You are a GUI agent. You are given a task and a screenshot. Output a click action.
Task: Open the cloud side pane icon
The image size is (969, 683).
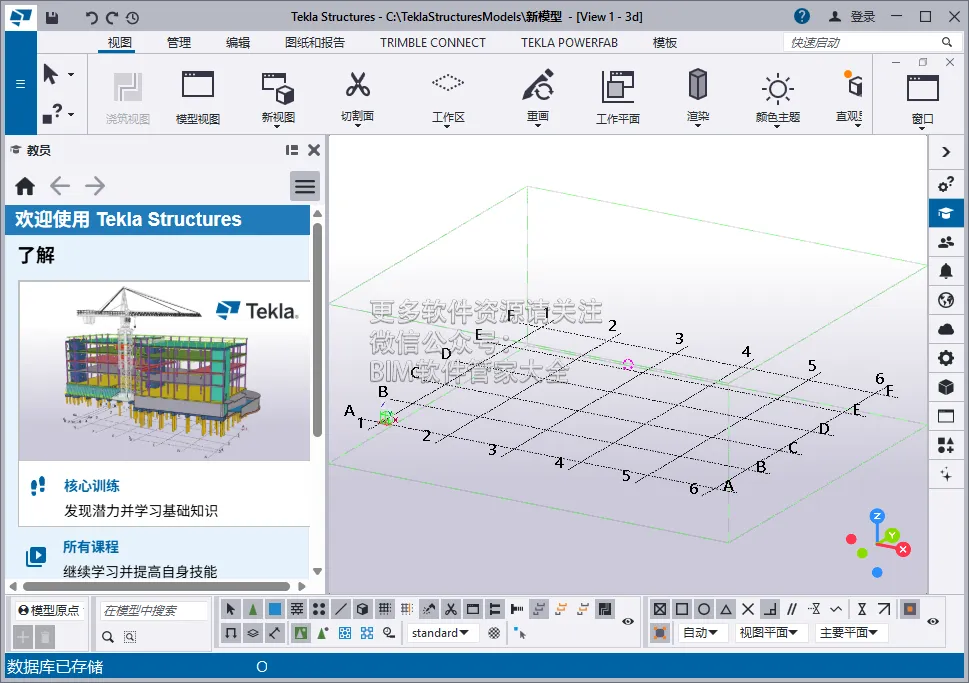tap(946, 329)
